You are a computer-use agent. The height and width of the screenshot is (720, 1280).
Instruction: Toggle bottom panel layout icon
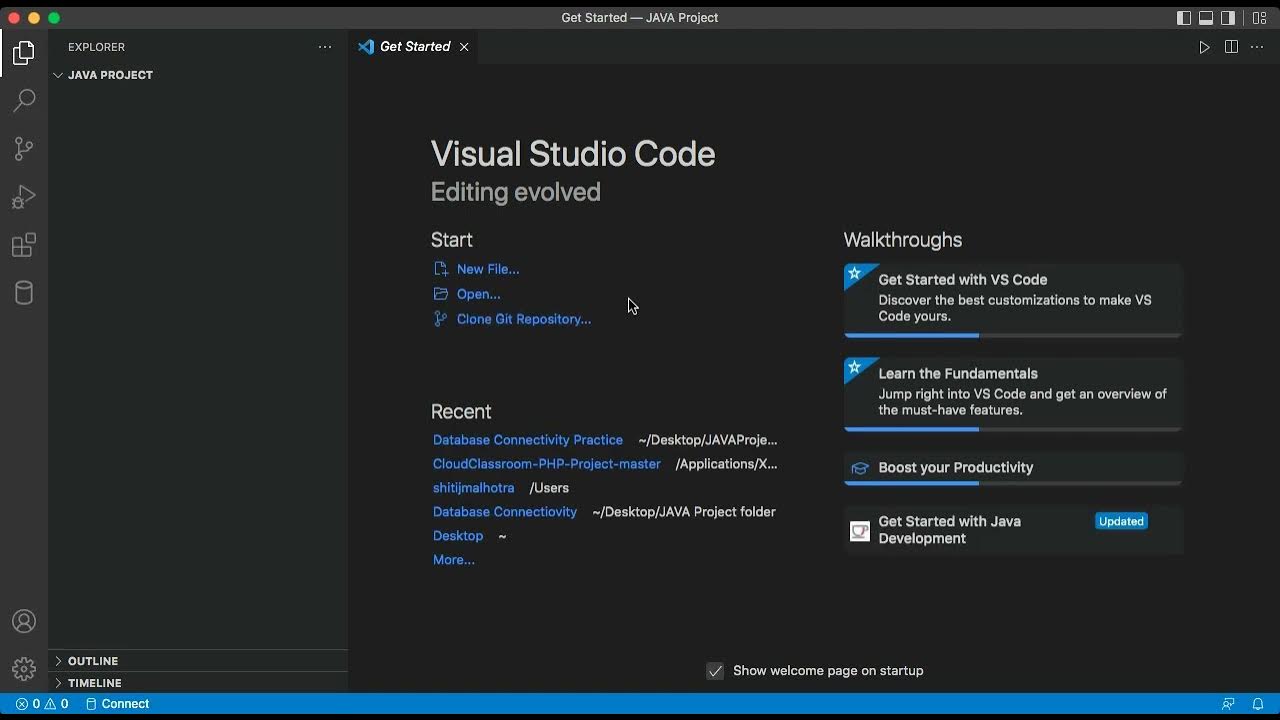click(1206, 18)
